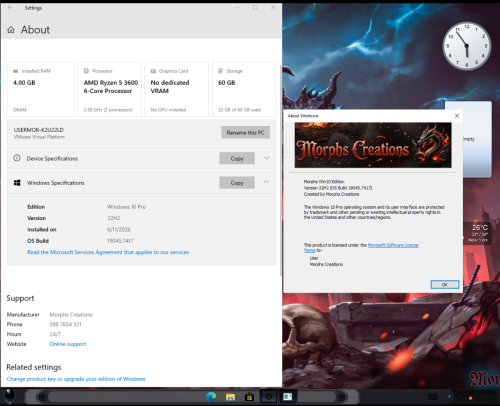
Task: Select the Settings gear taskbar icon
Action: tap(268, 397)
